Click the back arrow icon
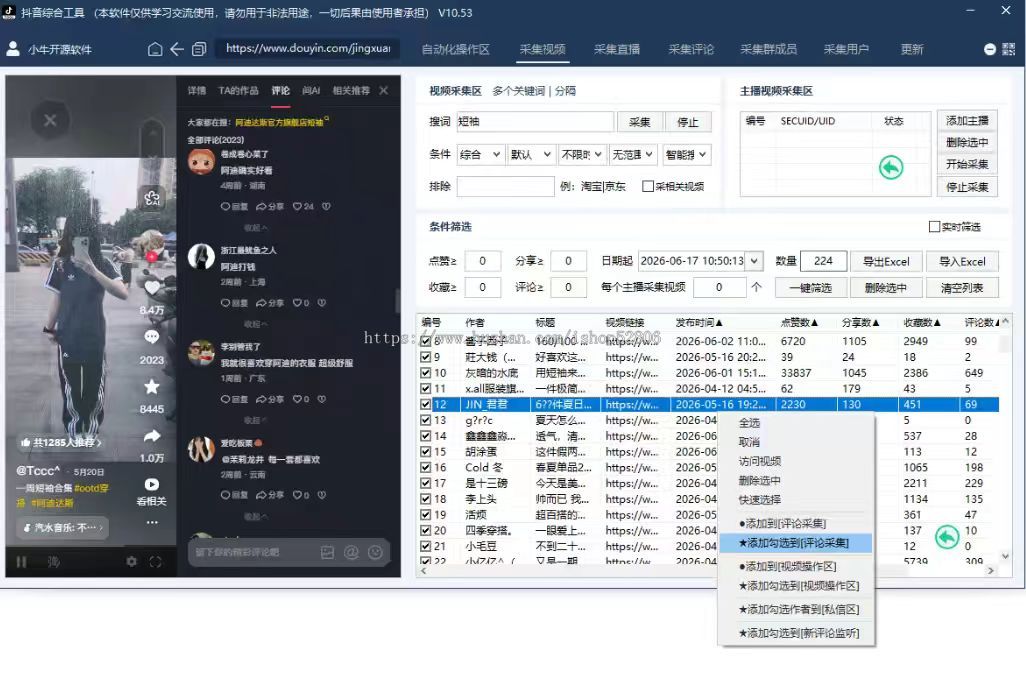 click(x=177, y=49)
